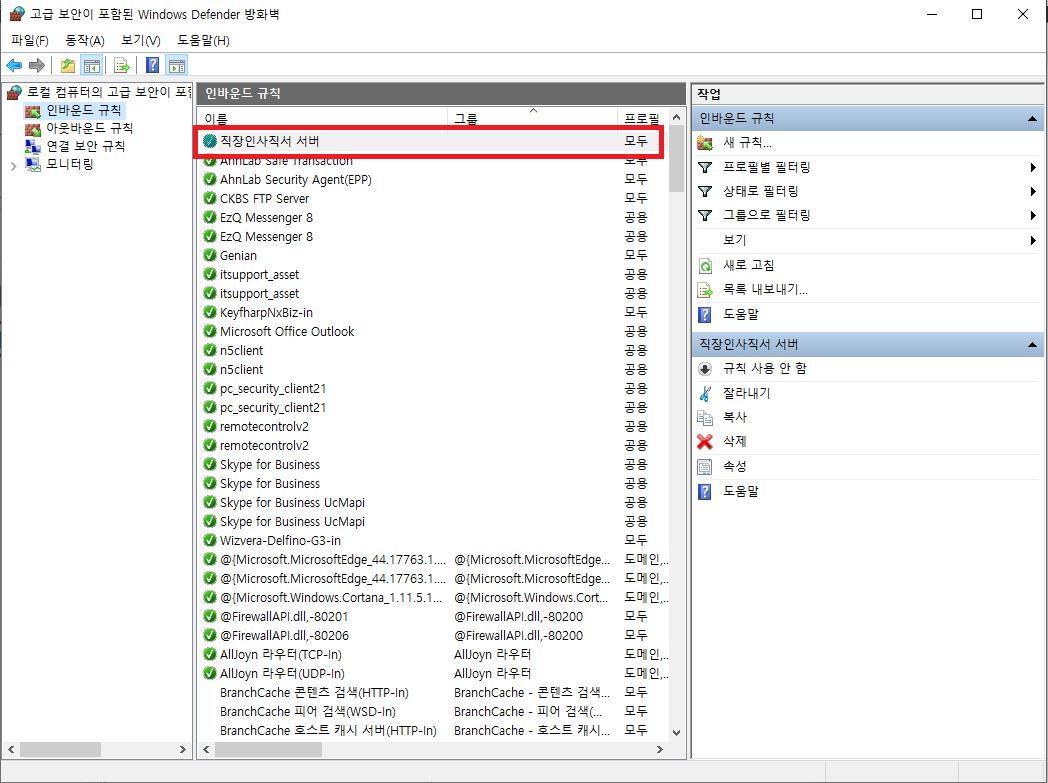Click the 목록 내보내기 export icon
The width and height of the screenshot is (1048, 783).
pos(704,290)
